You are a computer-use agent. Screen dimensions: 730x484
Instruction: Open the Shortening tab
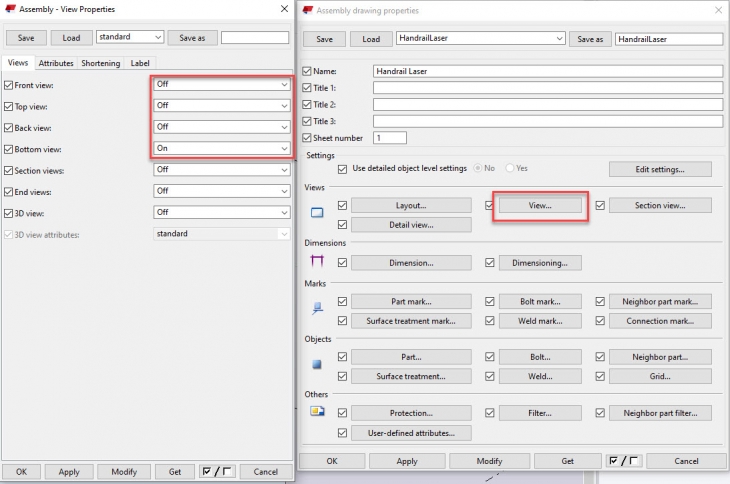point(101,63)
